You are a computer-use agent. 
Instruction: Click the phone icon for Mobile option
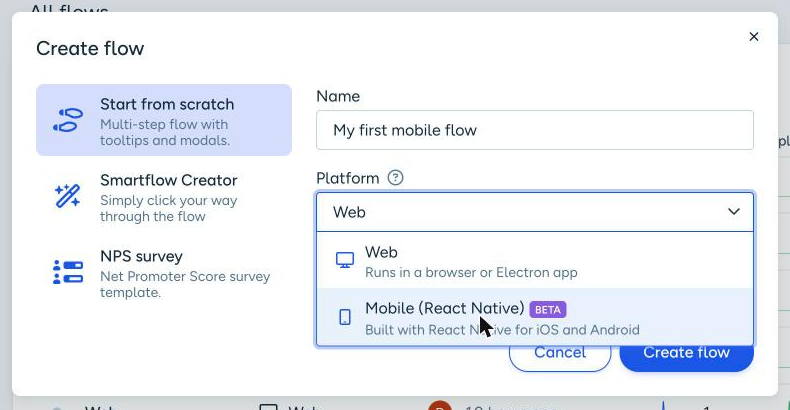pyautogui.click(x=345, y=317)
